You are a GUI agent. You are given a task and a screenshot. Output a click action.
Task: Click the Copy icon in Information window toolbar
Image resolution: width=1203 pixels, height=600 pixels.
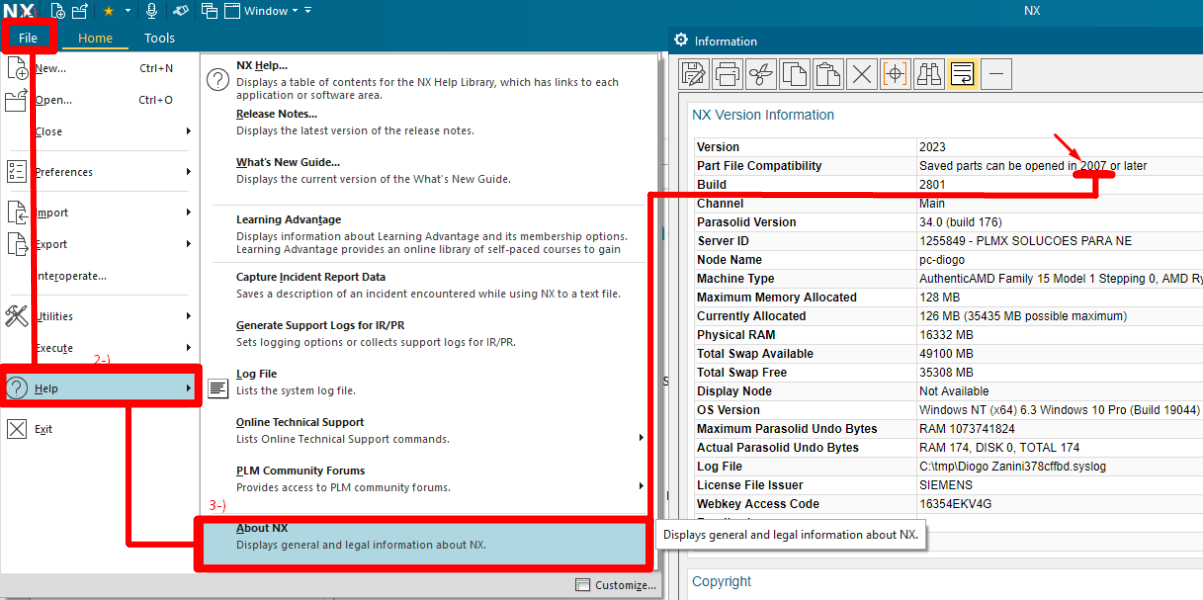tap(795, 73)
